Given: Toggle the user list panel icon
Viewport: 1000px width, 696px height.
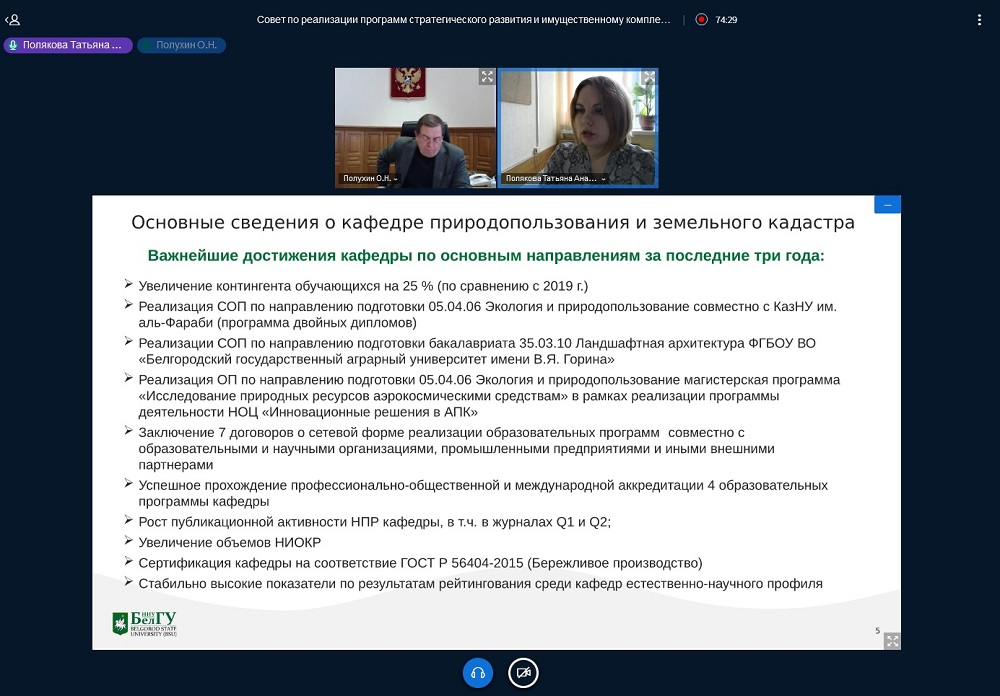Looking at the screenshot, I should [13, 19].
